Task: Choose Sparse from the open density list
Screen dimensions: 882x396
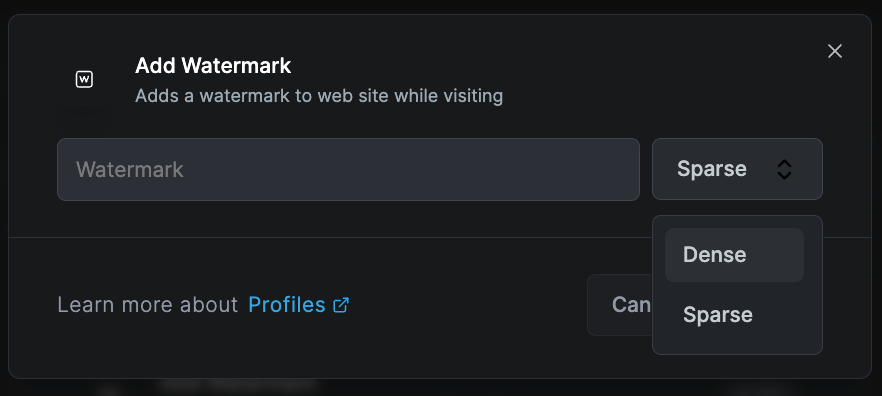Action: (718, 314)
